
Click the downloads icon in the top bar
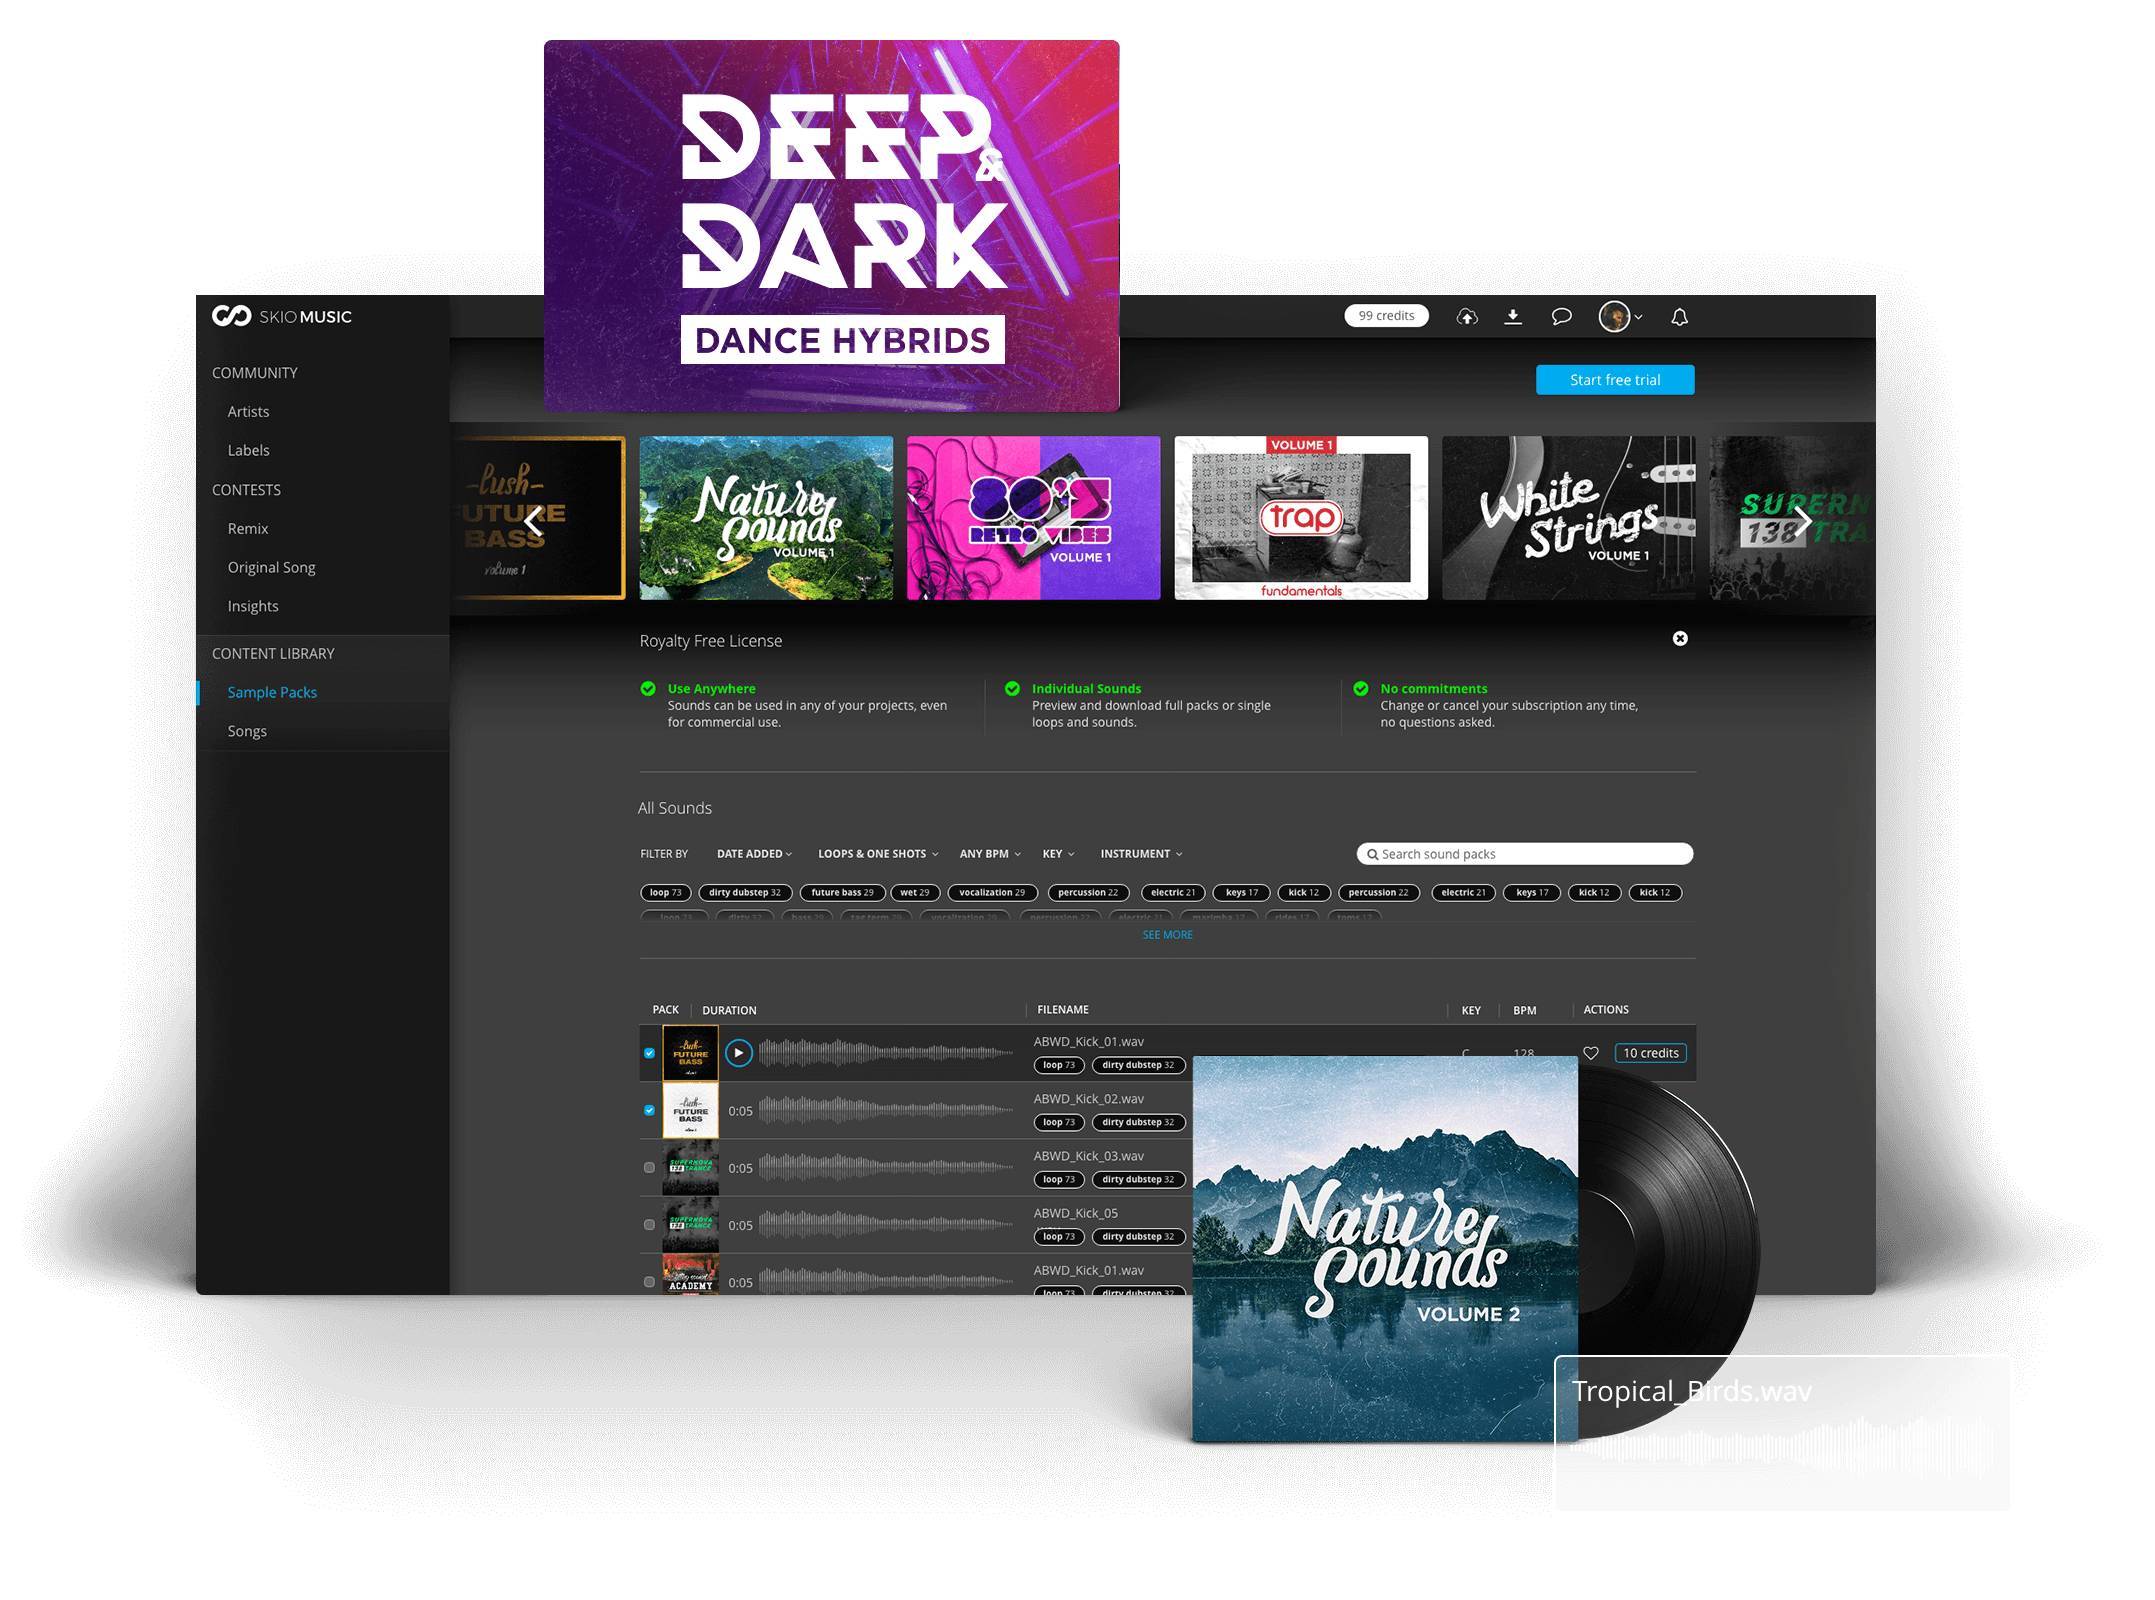pyautogui.click(x=1513, y=316)
